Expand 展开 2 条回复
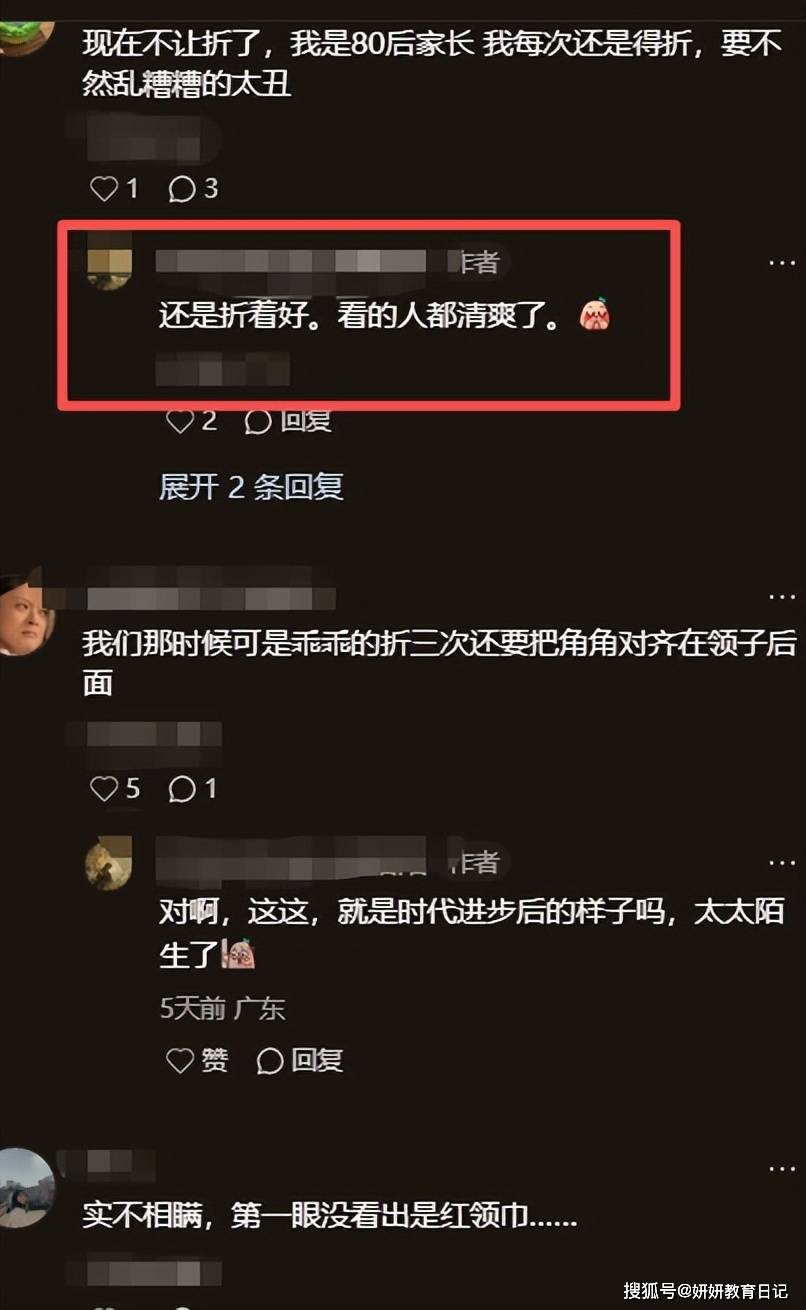This screenshot has height=1310, width=806. pos(251,487)
